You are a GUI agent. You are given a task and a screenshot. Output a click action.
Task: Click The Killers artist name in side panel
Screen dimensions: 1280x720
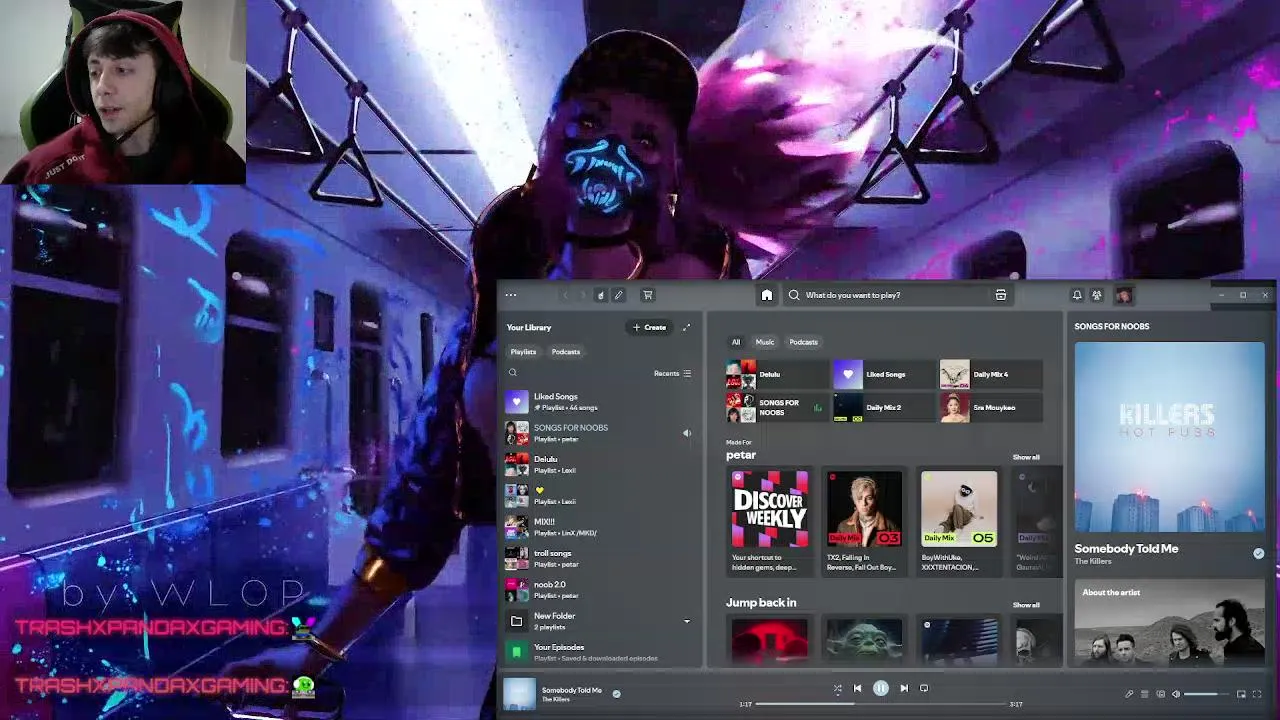[1093, 561]
